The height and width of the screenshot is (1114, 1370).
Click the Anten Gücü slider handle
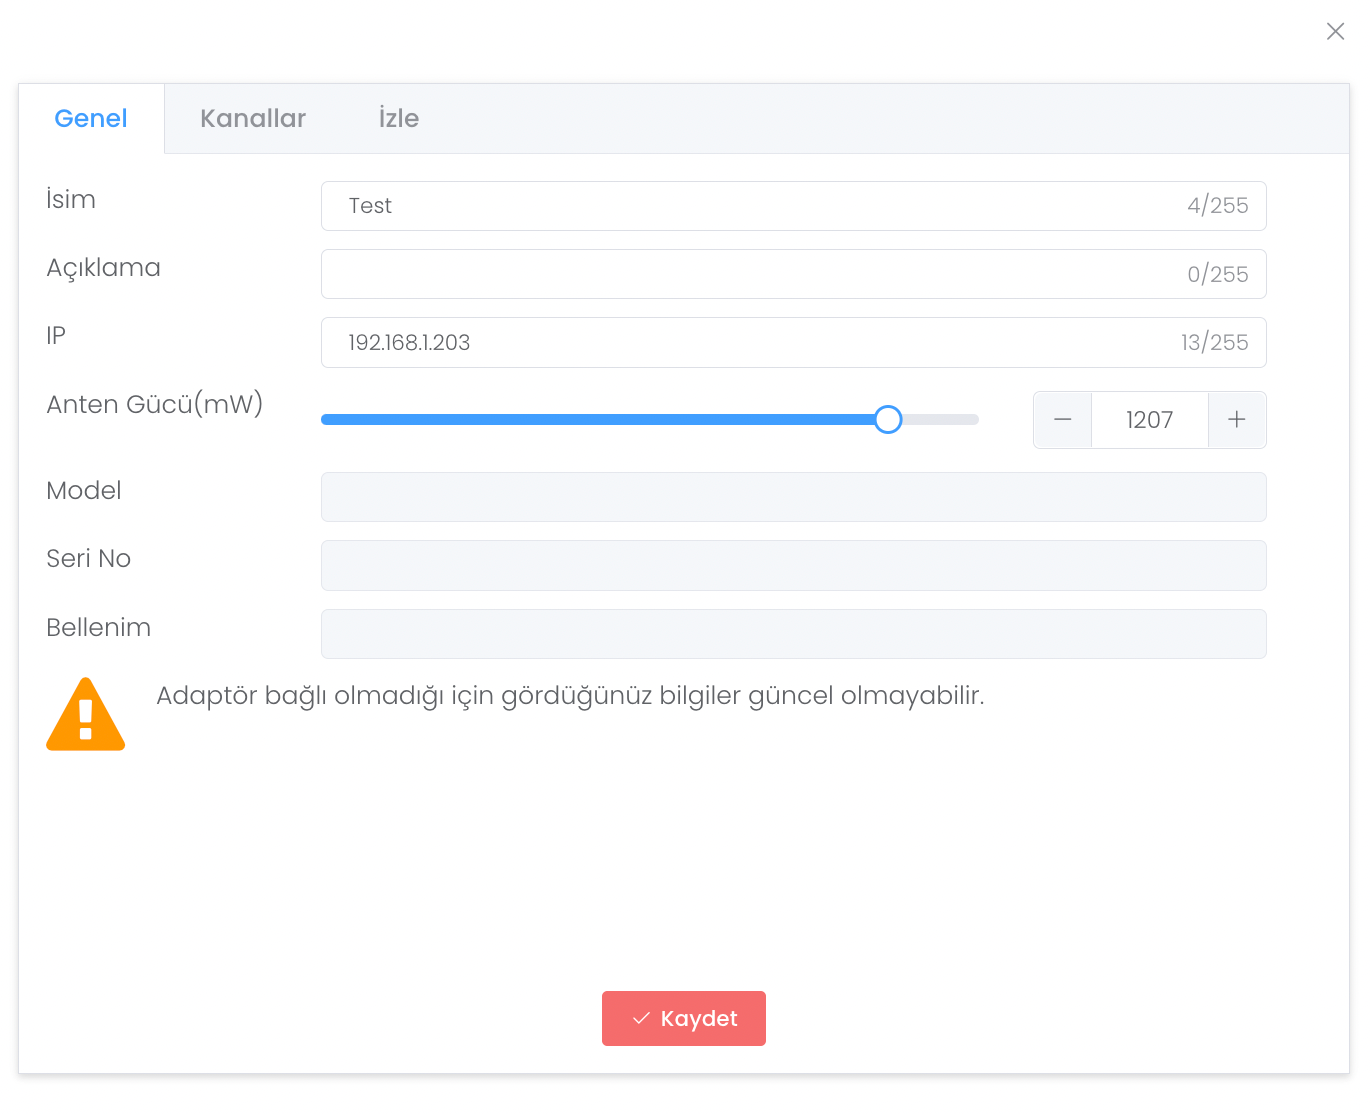[888, 420]
